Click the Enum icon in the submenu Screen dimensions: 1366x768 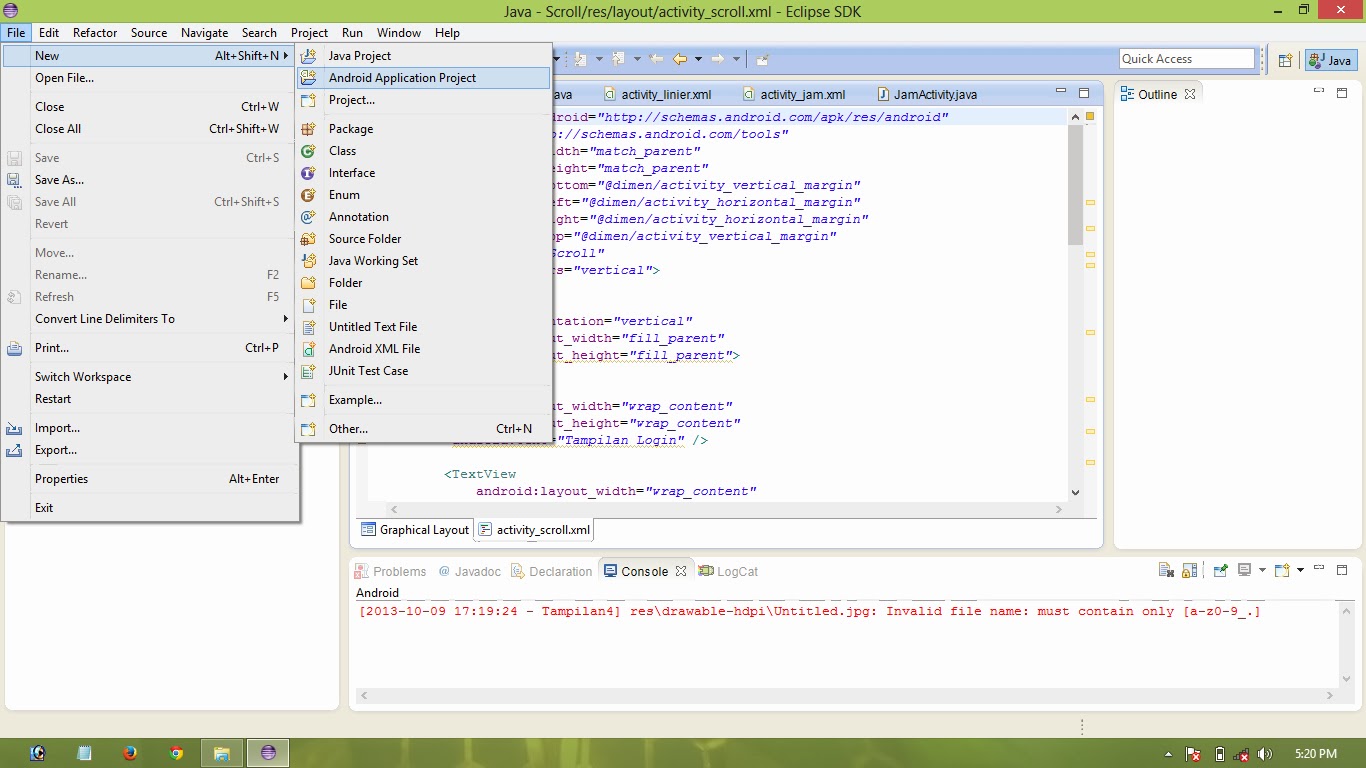pyautogui.click(x=309, y=195)
